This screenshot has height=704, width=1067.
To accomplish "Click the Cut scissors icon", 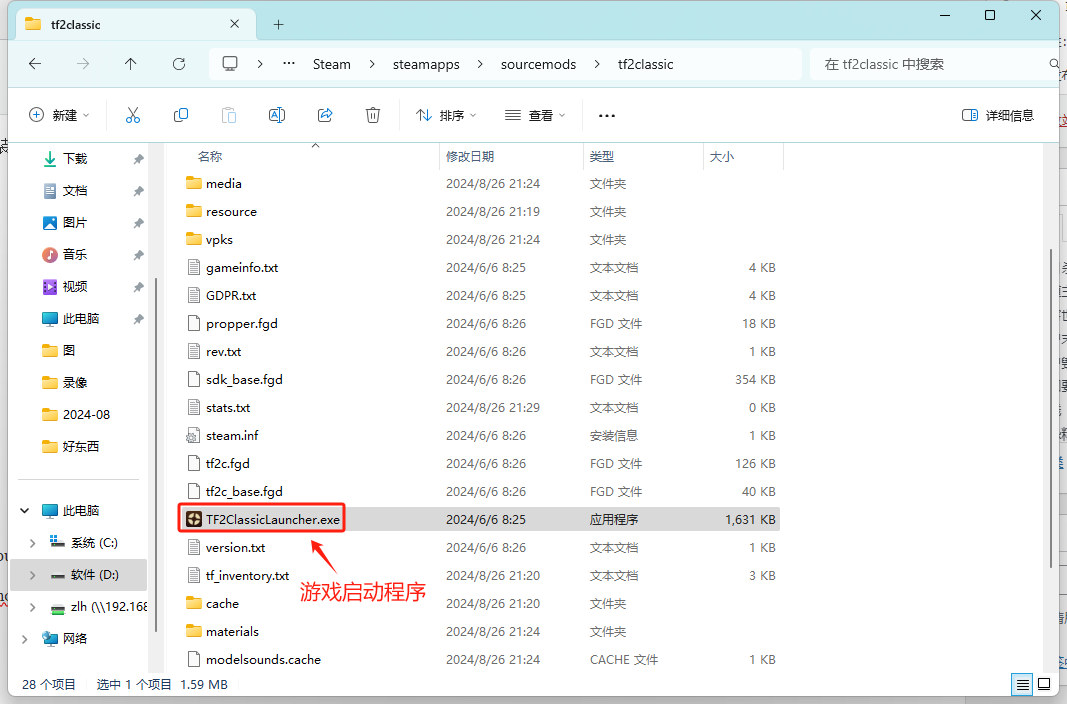I will [133, 116].
